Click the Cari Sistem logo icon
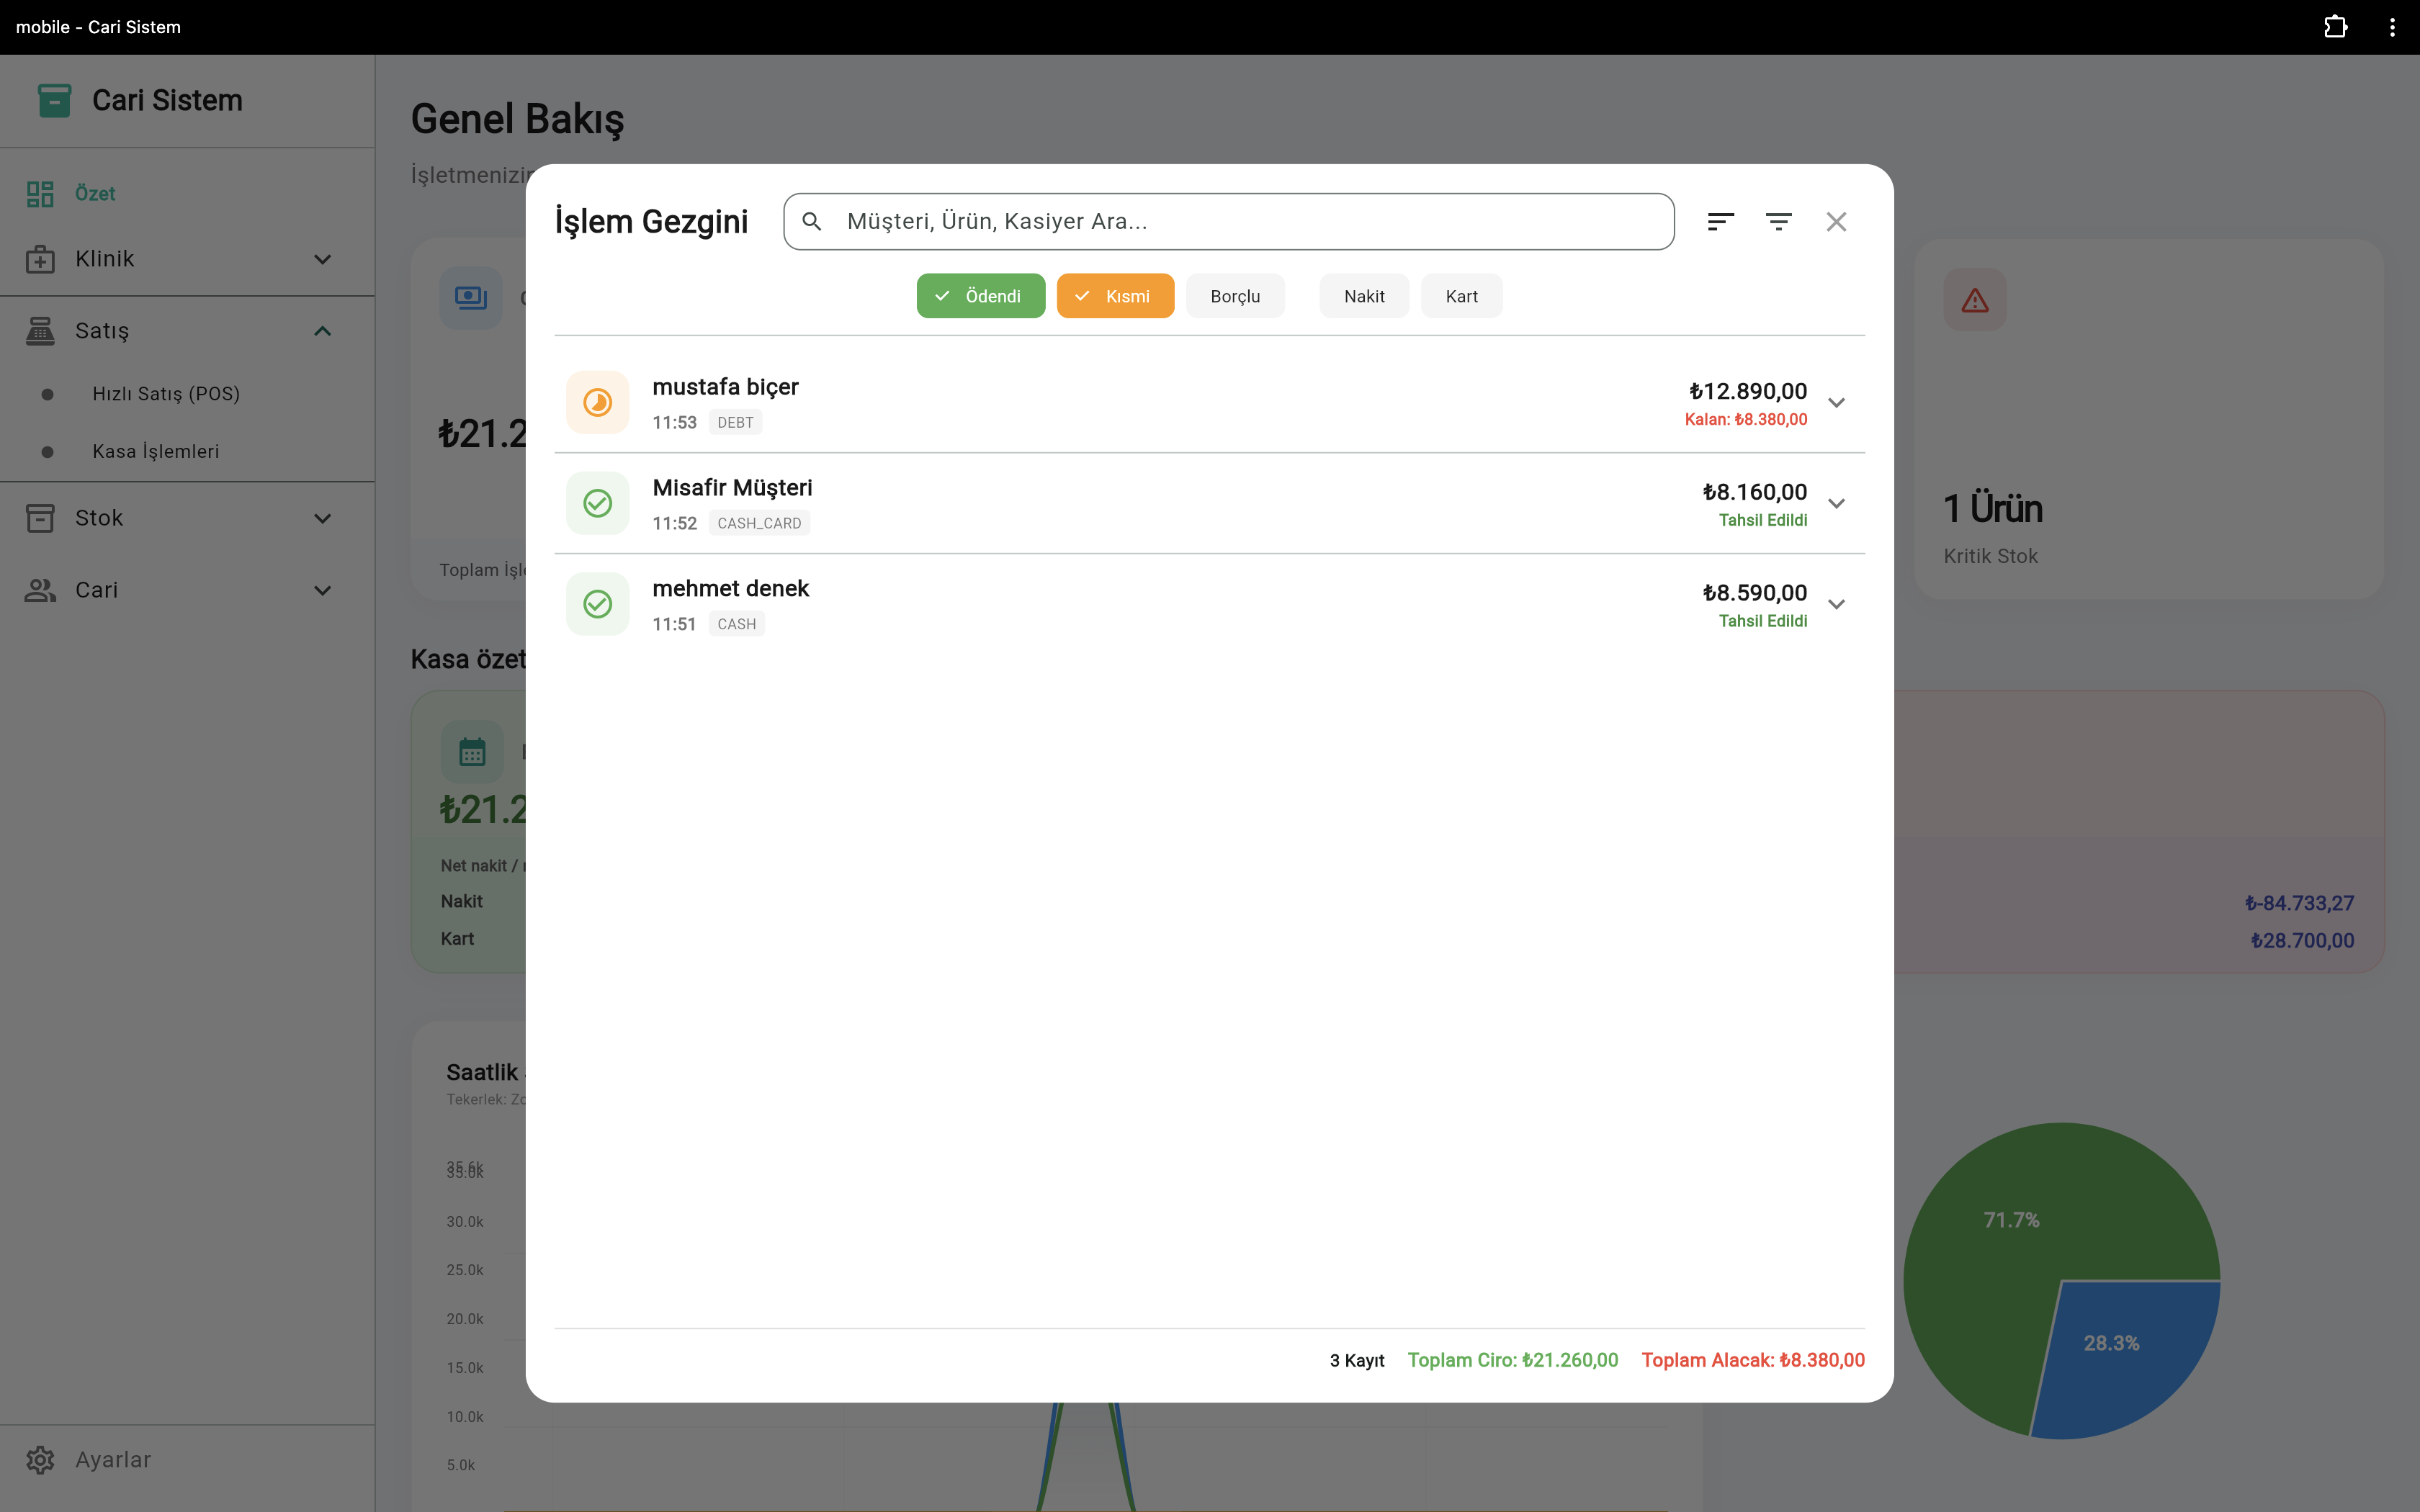 tap(54, 100)
